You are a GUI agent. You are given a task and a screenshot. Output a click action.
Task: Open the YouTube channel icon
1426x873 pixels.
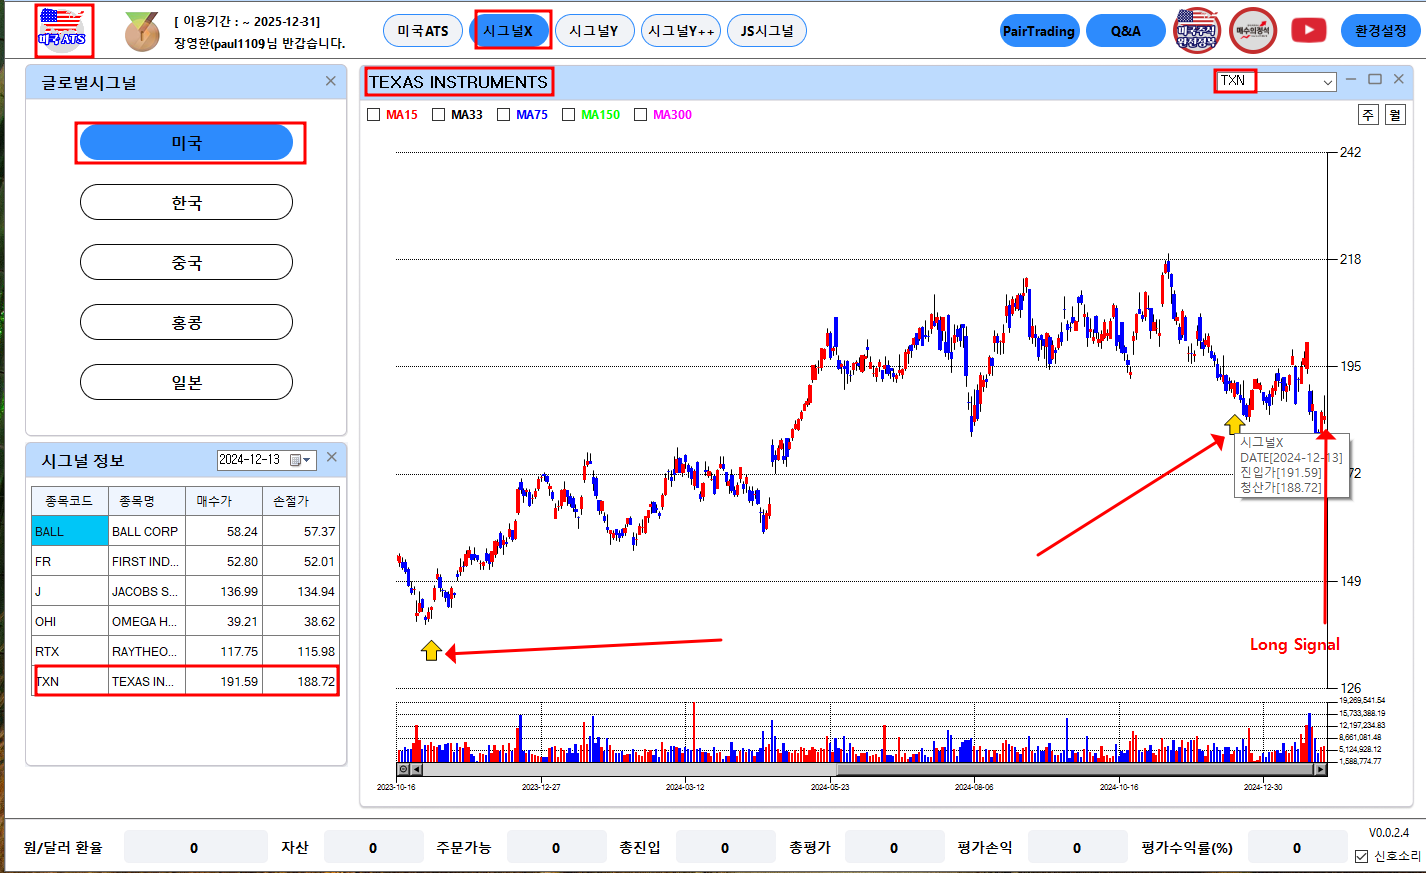(1308, 31)
